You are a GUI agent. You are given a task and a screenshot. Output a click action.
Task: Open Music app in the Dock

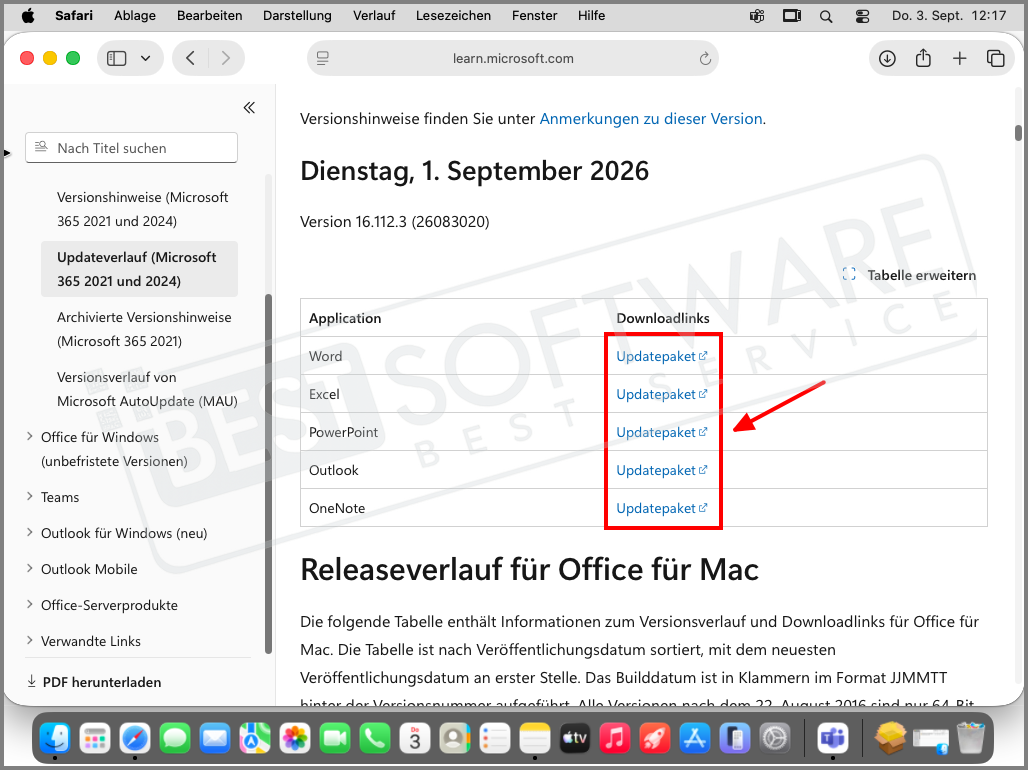tap(614, 739)
